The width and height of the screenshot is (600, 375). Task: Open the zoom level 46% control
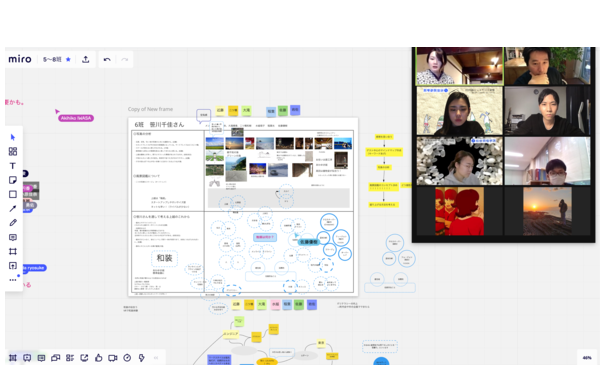pos(587,358)
